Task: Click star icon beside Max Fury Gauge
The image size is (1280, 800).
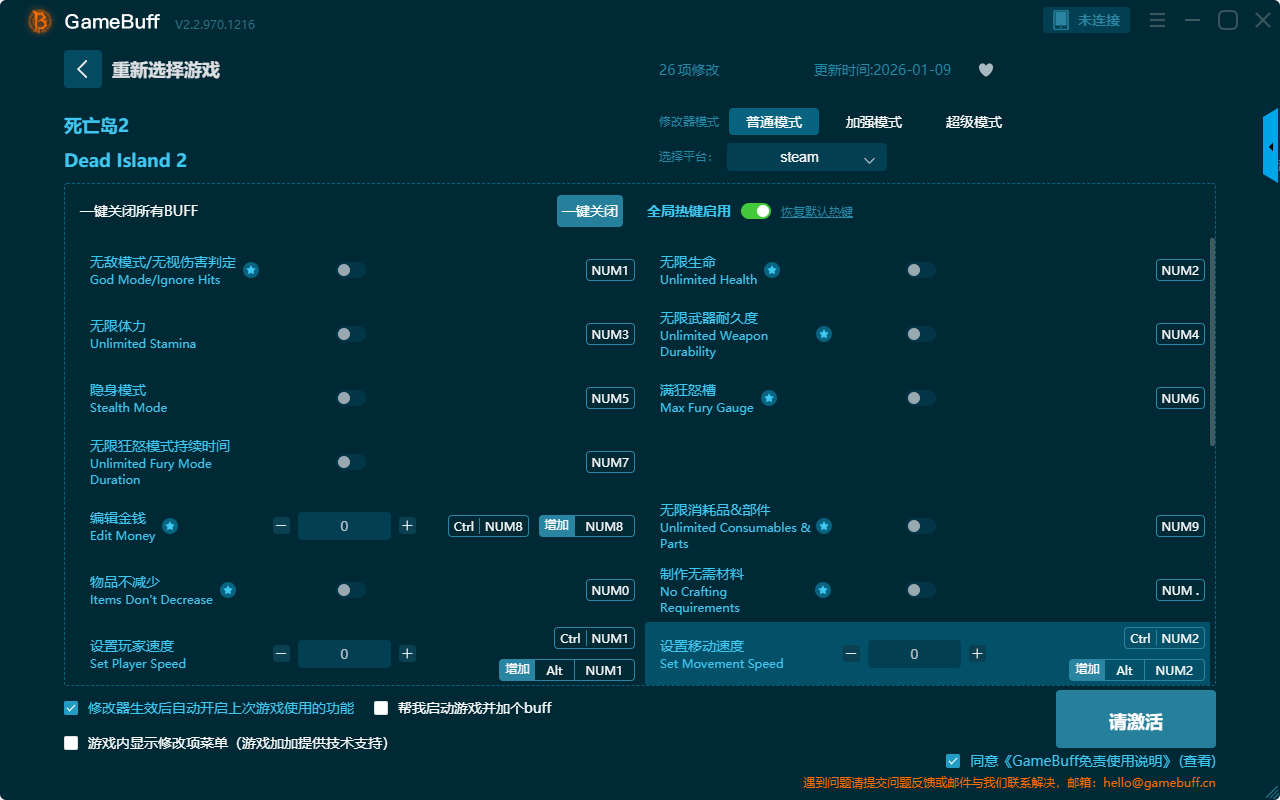Action: tap(769, 398)
